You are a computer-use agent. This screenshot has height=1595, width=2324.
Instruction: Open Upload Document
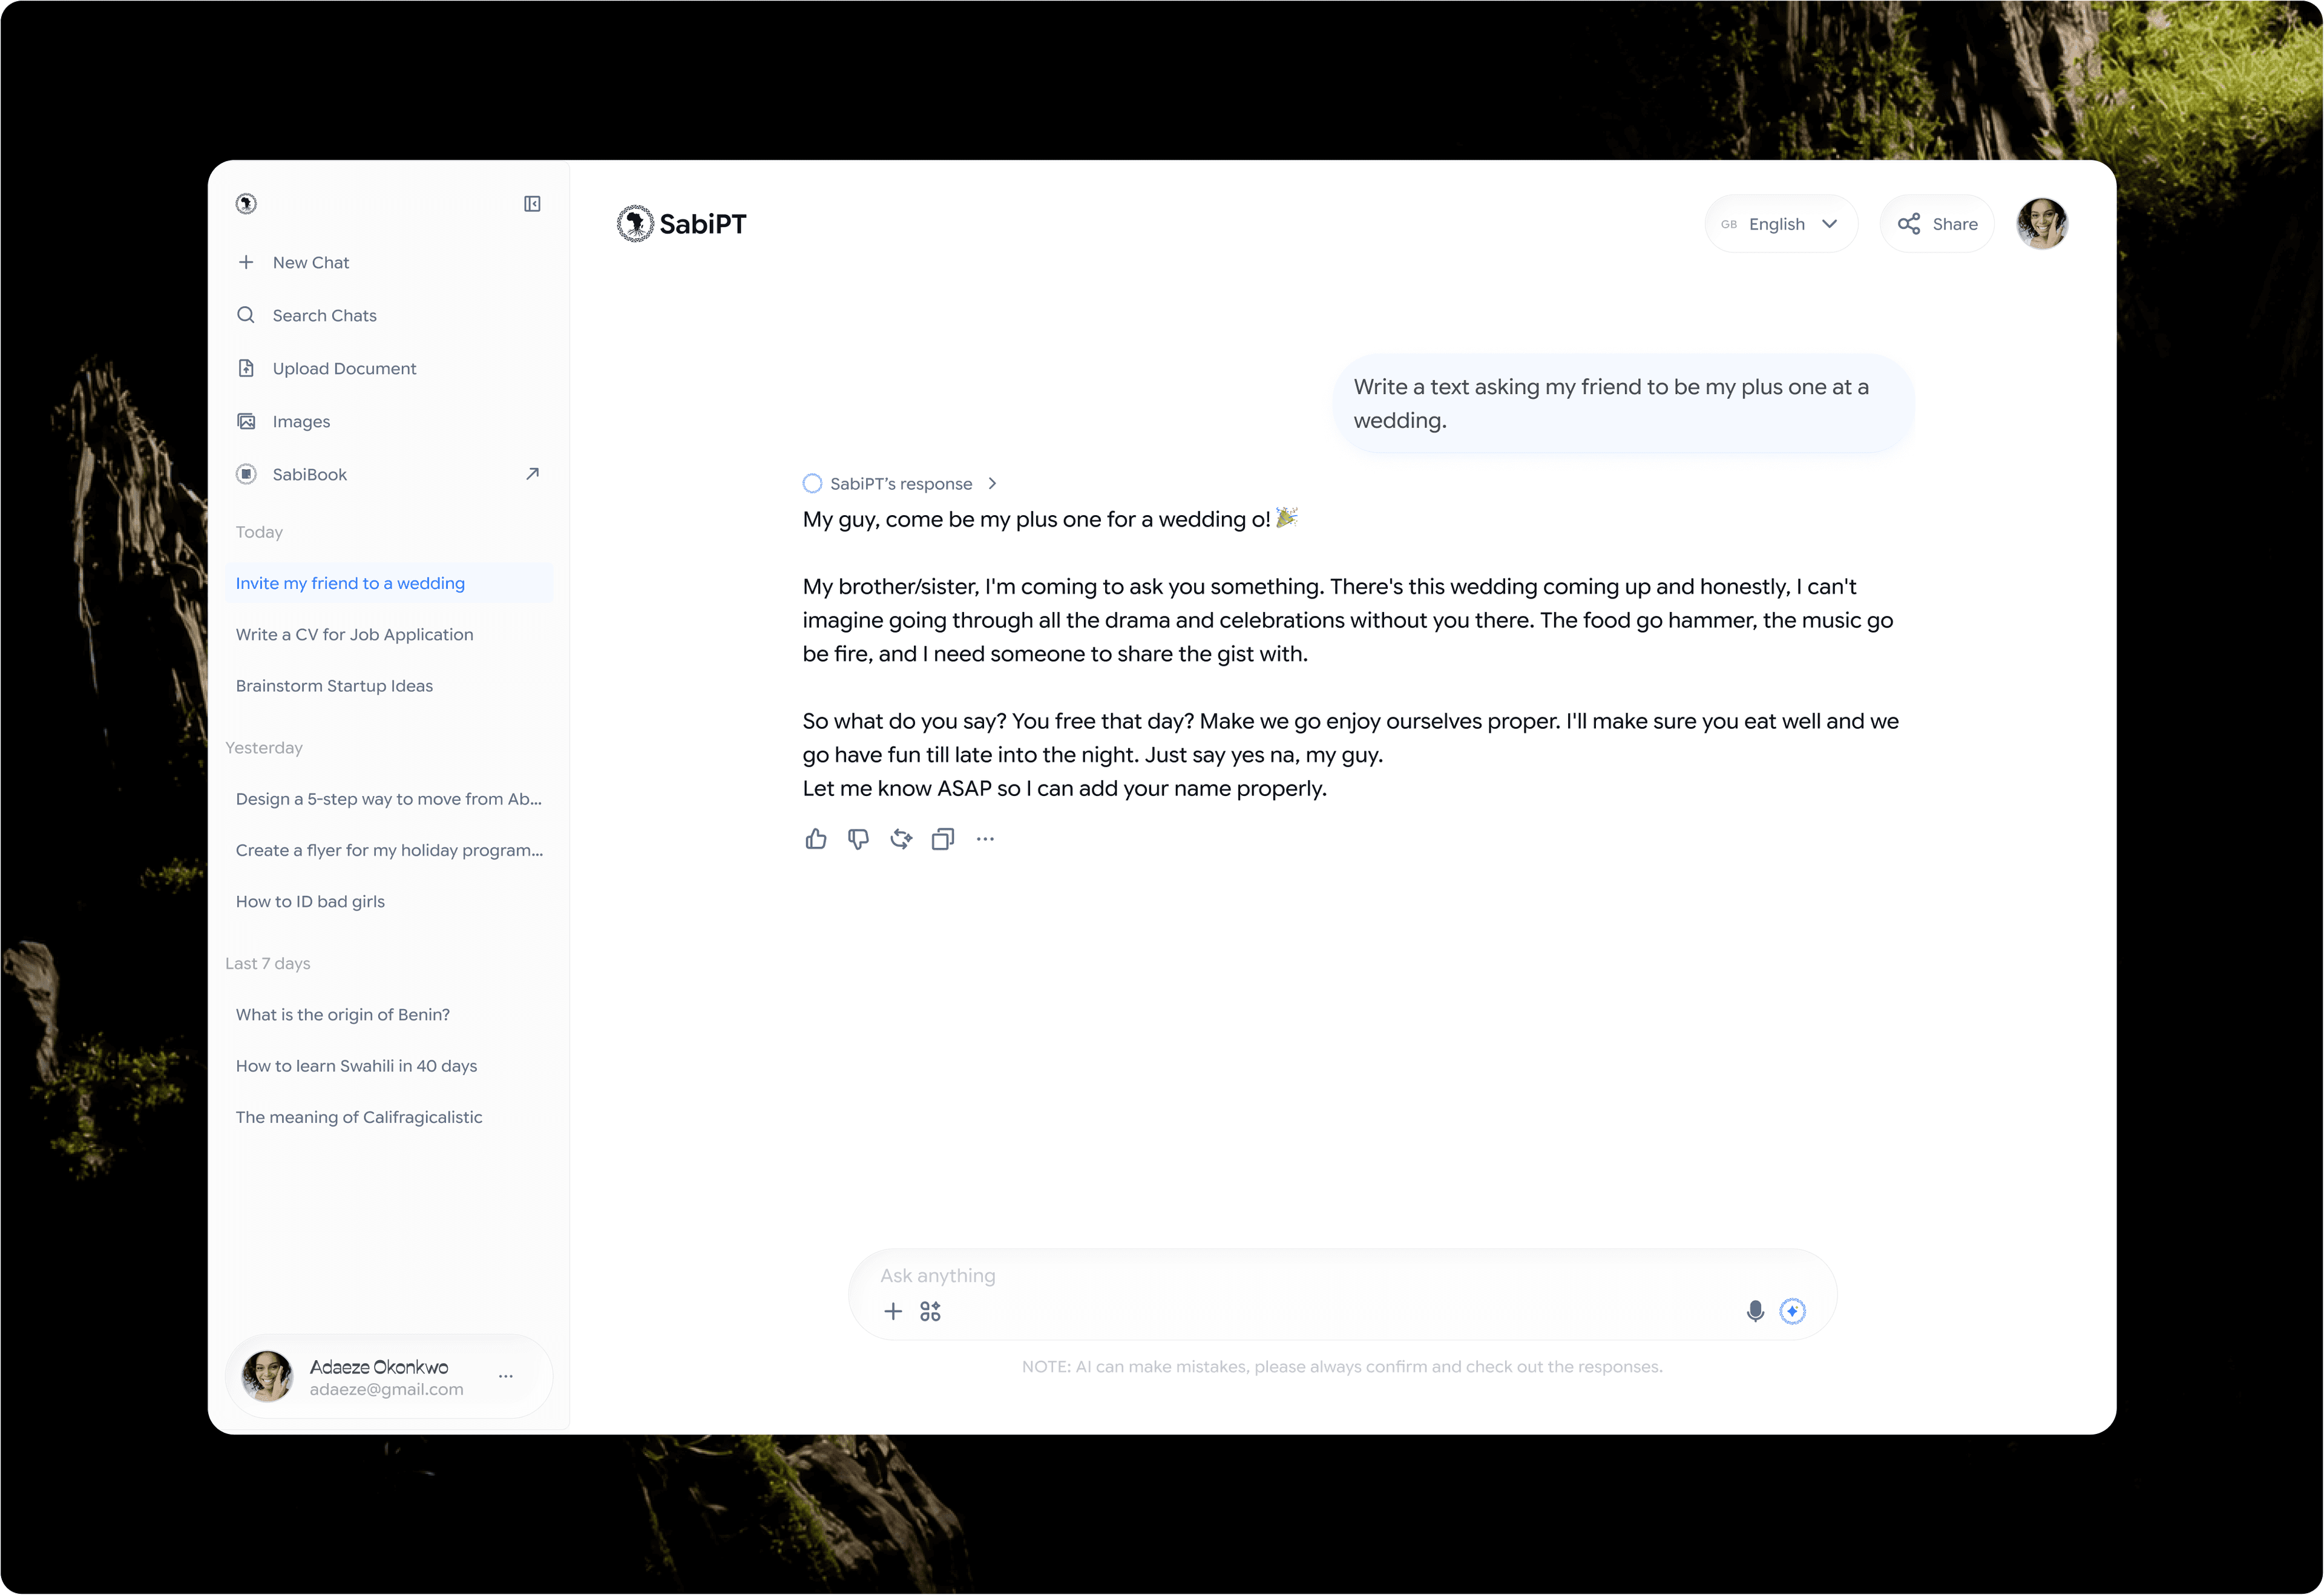(x=389, y=368)
